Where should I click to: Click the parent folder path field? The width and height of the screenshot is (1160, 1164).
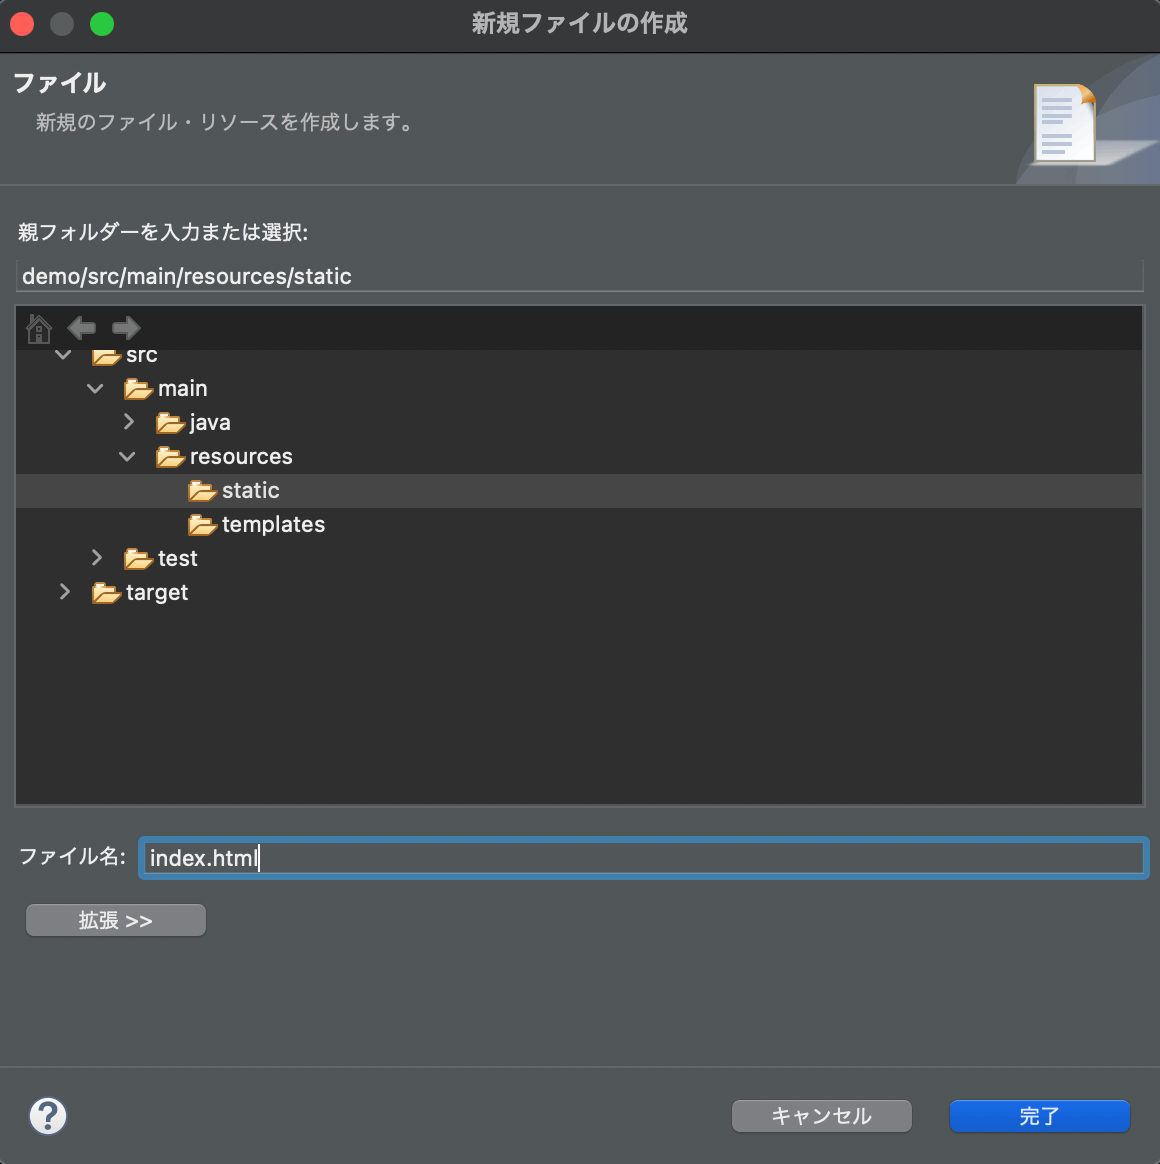pos(579,276)
